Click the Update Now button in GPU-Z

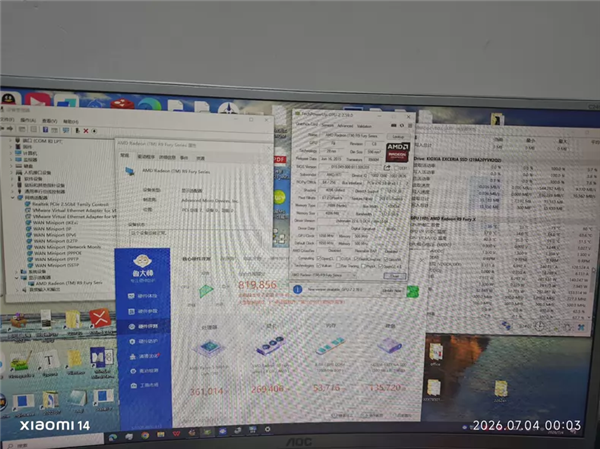[392, 291]
